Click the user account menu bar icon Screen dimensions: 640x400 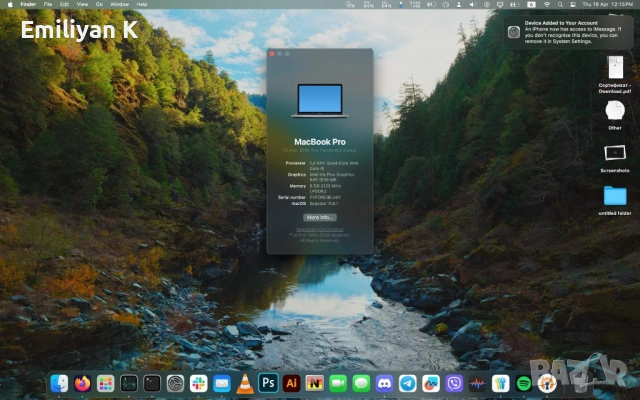pos(459,4)
